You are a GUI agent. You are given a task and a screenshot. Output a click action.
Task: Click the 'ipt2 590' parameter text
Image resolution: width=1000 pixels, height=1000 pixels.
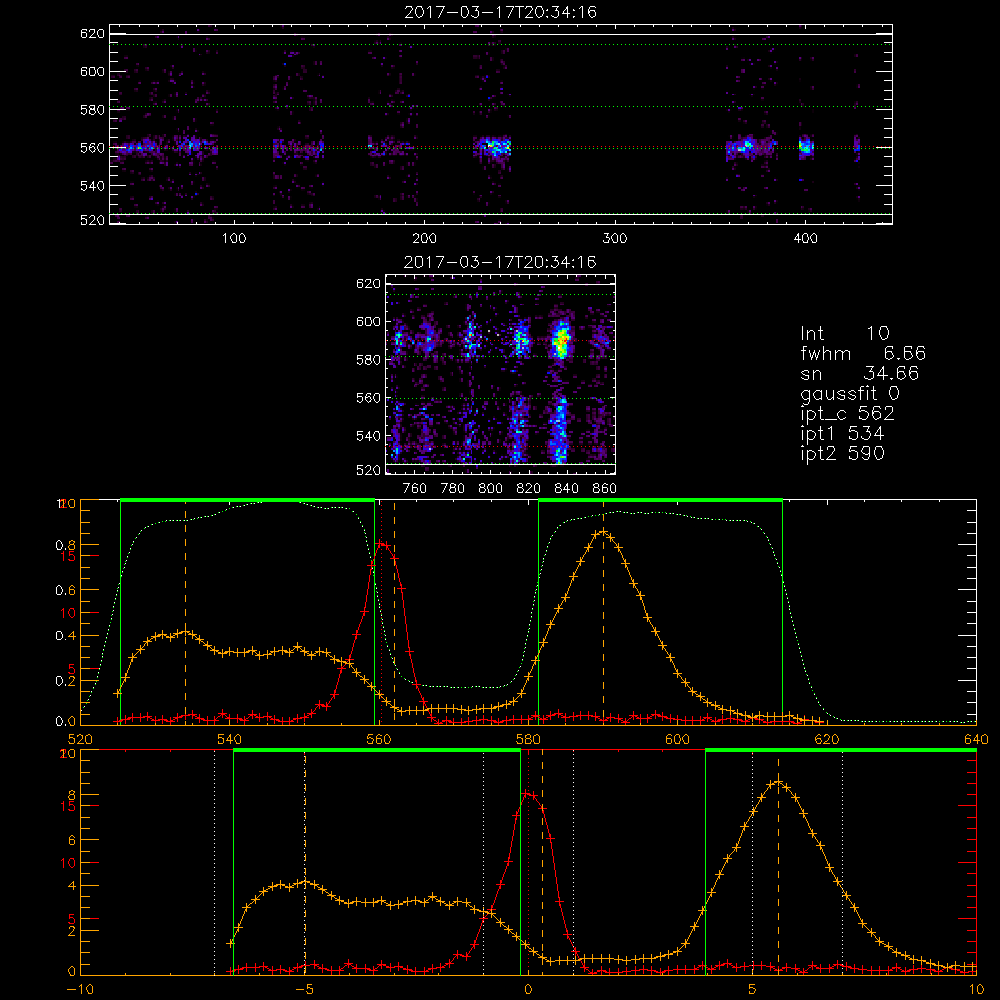point(842,453)
